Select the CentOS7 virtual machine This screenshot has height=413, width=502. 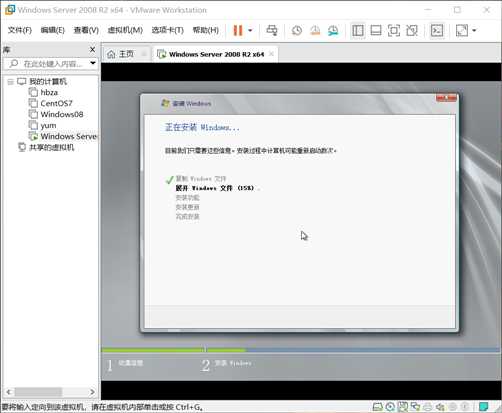(56, 103)
